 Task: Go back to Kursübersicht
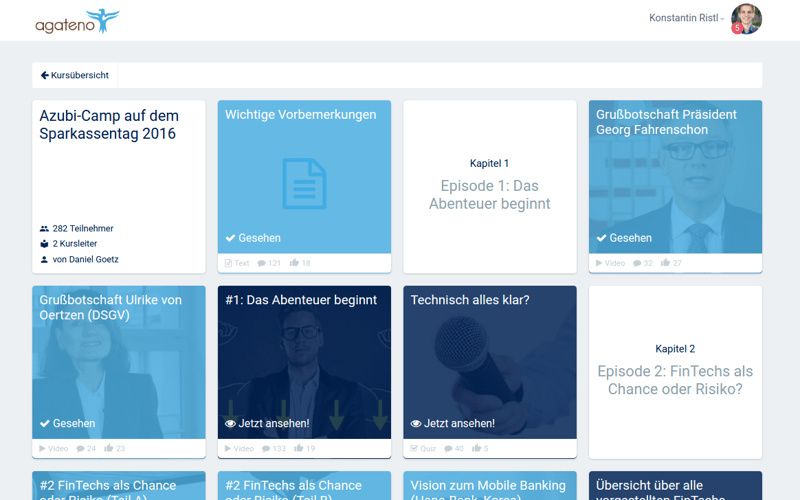coord(74,75)
